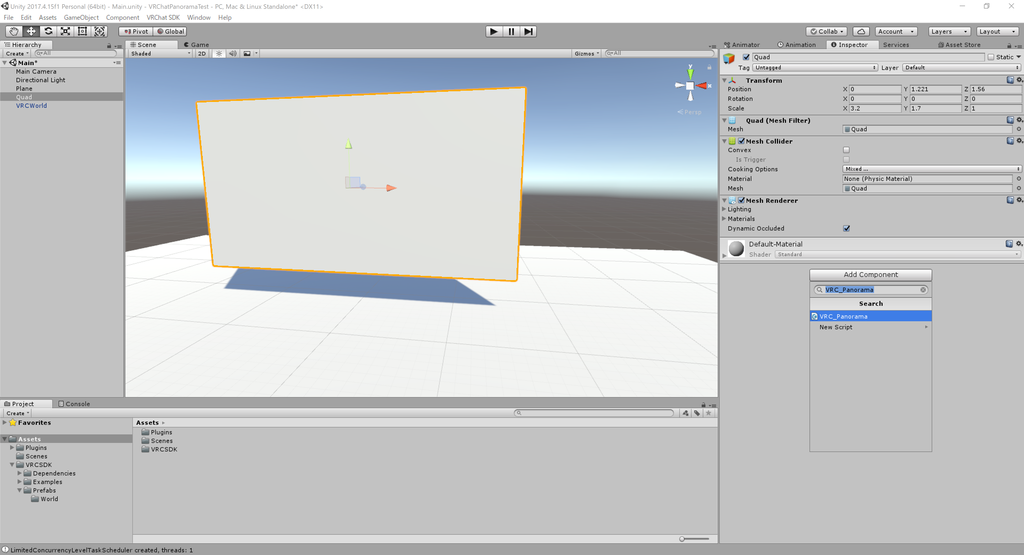
Task: Select the Rotate tool
Action: pos(48,31)
